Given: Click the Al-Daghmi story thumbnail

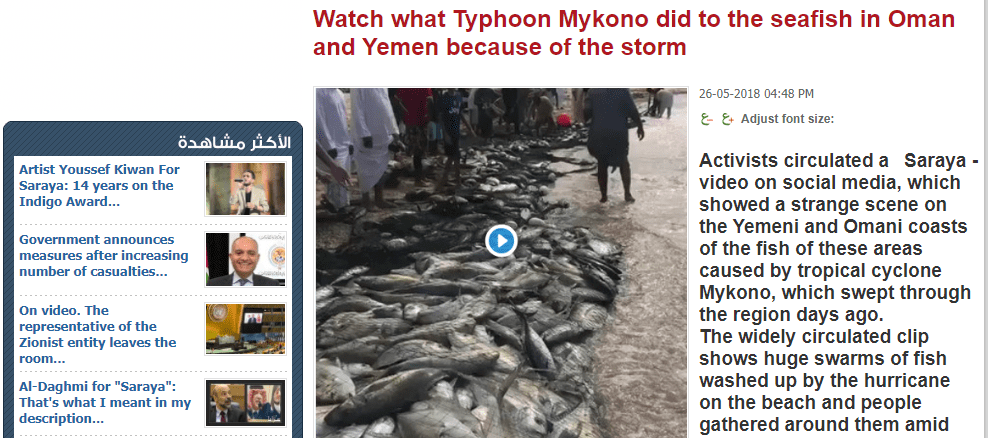Looking at the screenshot, I should pyautogui.click(x=245, y=403).
